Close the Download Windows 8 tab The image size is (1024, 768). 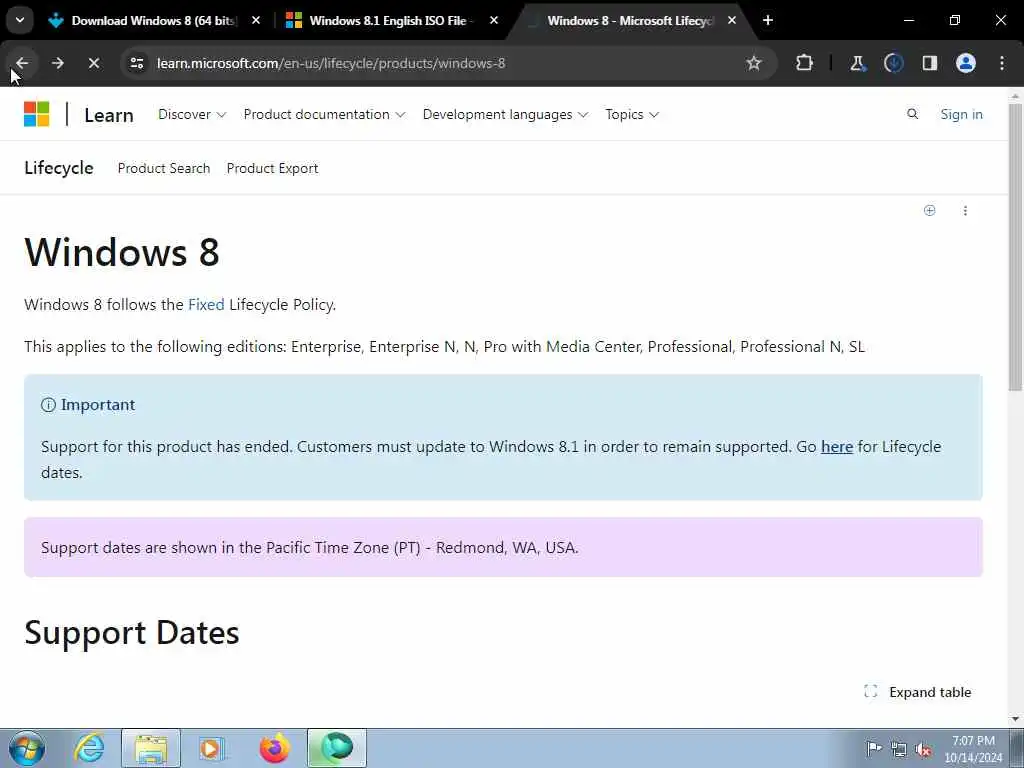[256, 20]
